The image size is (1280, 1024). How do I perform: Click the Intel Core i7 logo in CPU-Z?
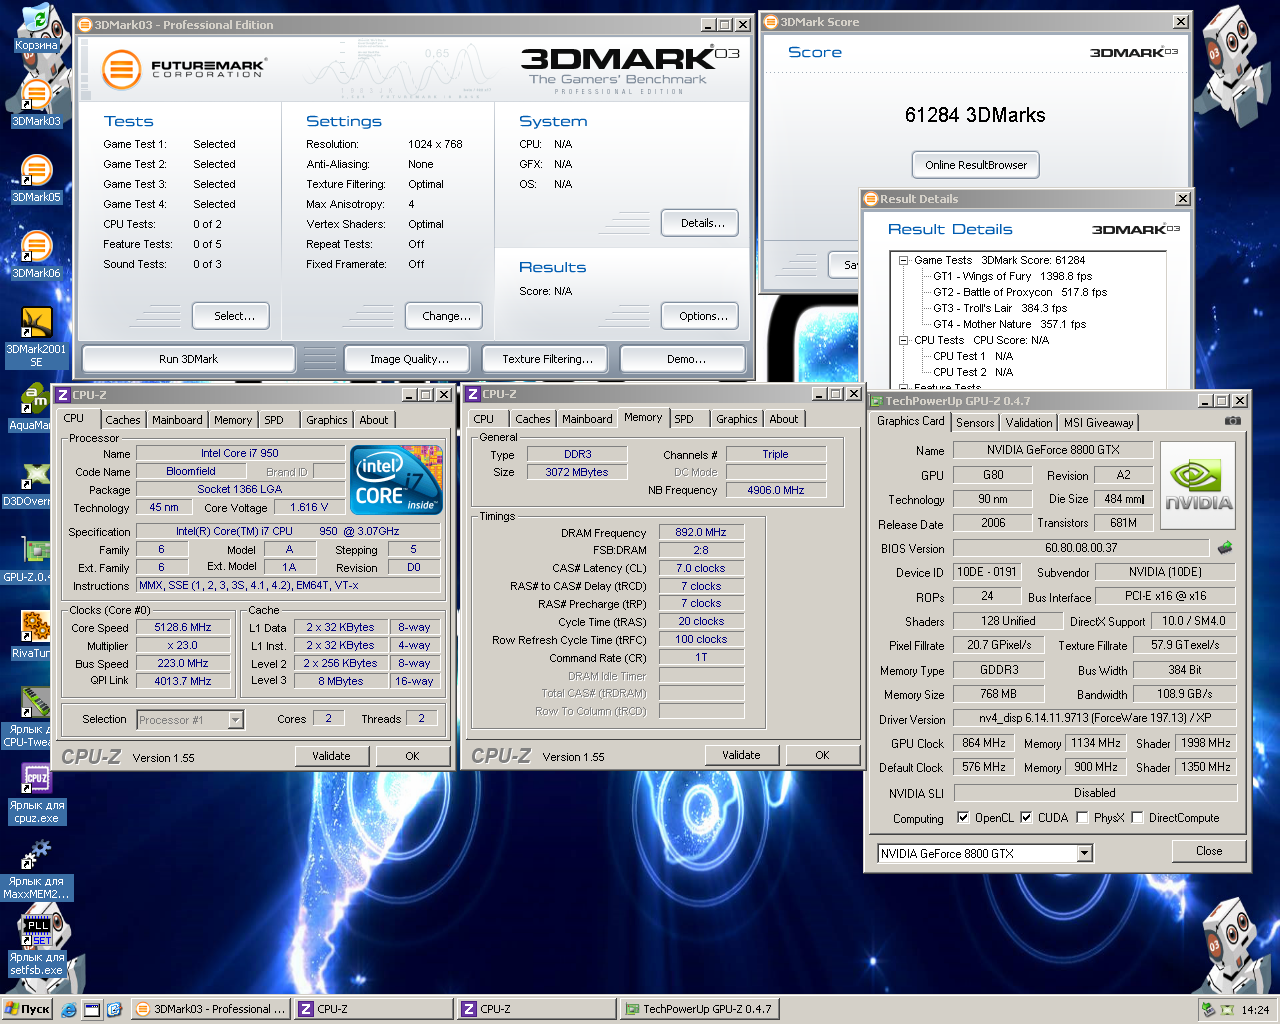click(x=396, y=480)
